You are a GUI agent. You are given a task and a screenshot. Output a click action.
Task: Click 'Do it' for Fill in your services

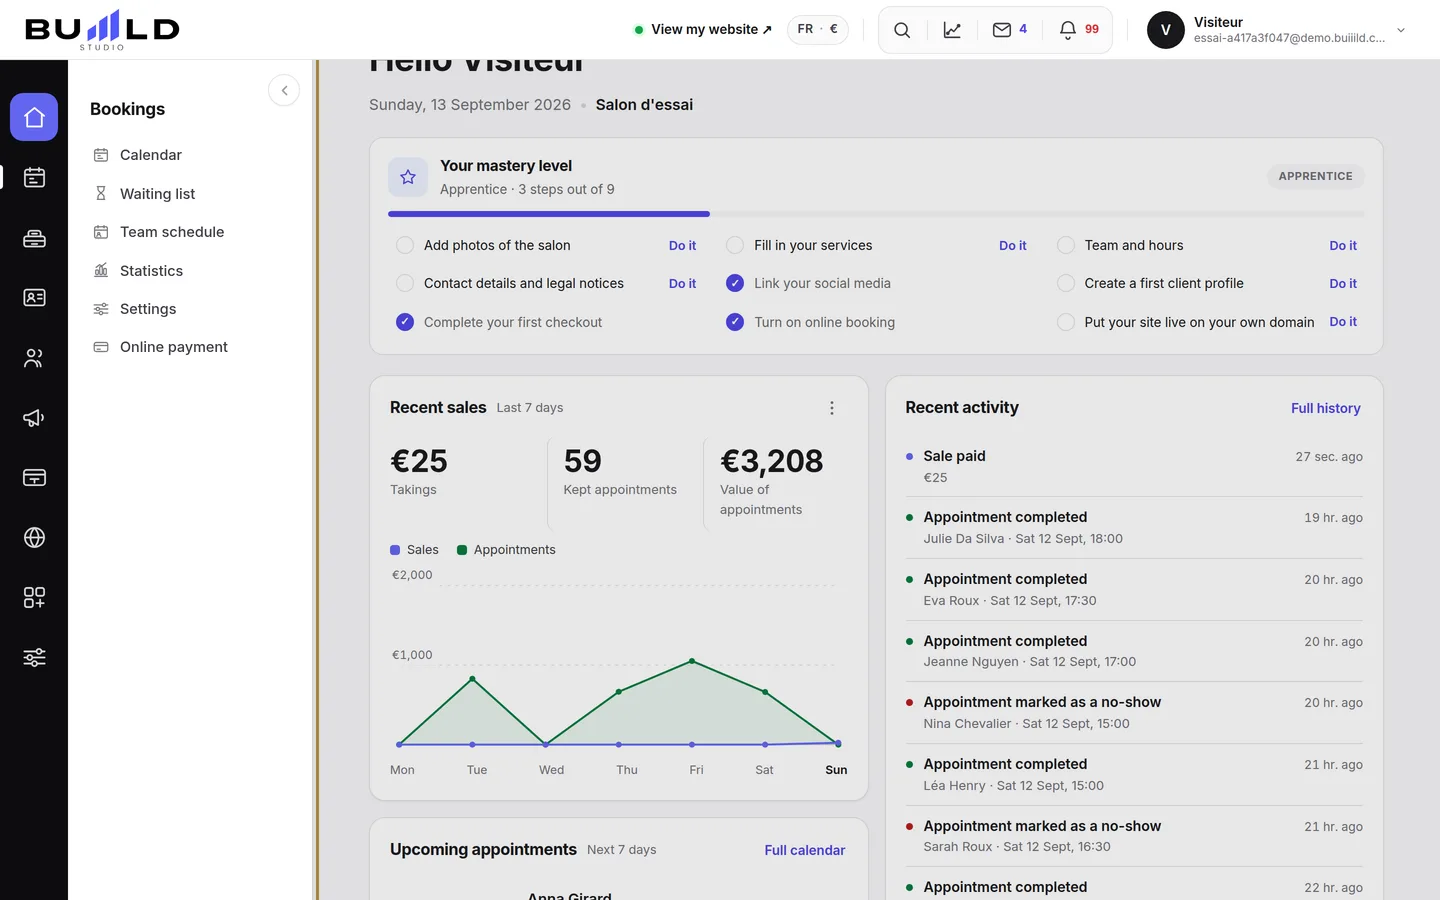(x=1013, y=245)
